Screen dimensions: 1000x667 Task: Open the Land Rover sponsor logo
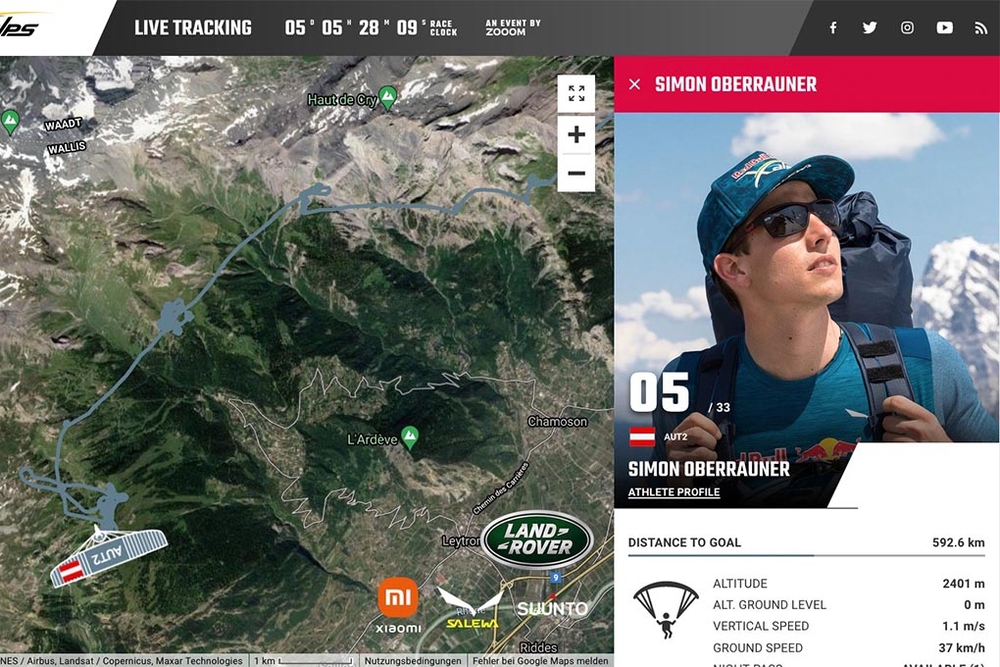[x=537, y=539]
